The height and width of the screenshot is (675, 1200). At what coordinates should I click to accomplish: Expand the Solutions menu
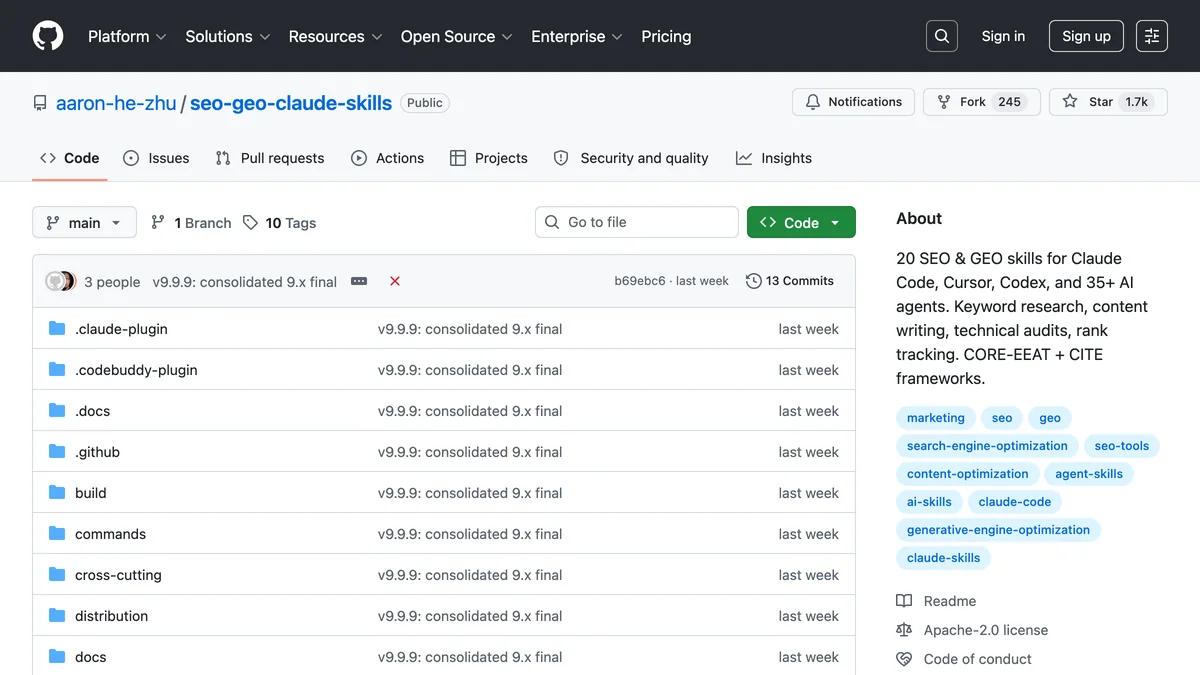[228, 36]
